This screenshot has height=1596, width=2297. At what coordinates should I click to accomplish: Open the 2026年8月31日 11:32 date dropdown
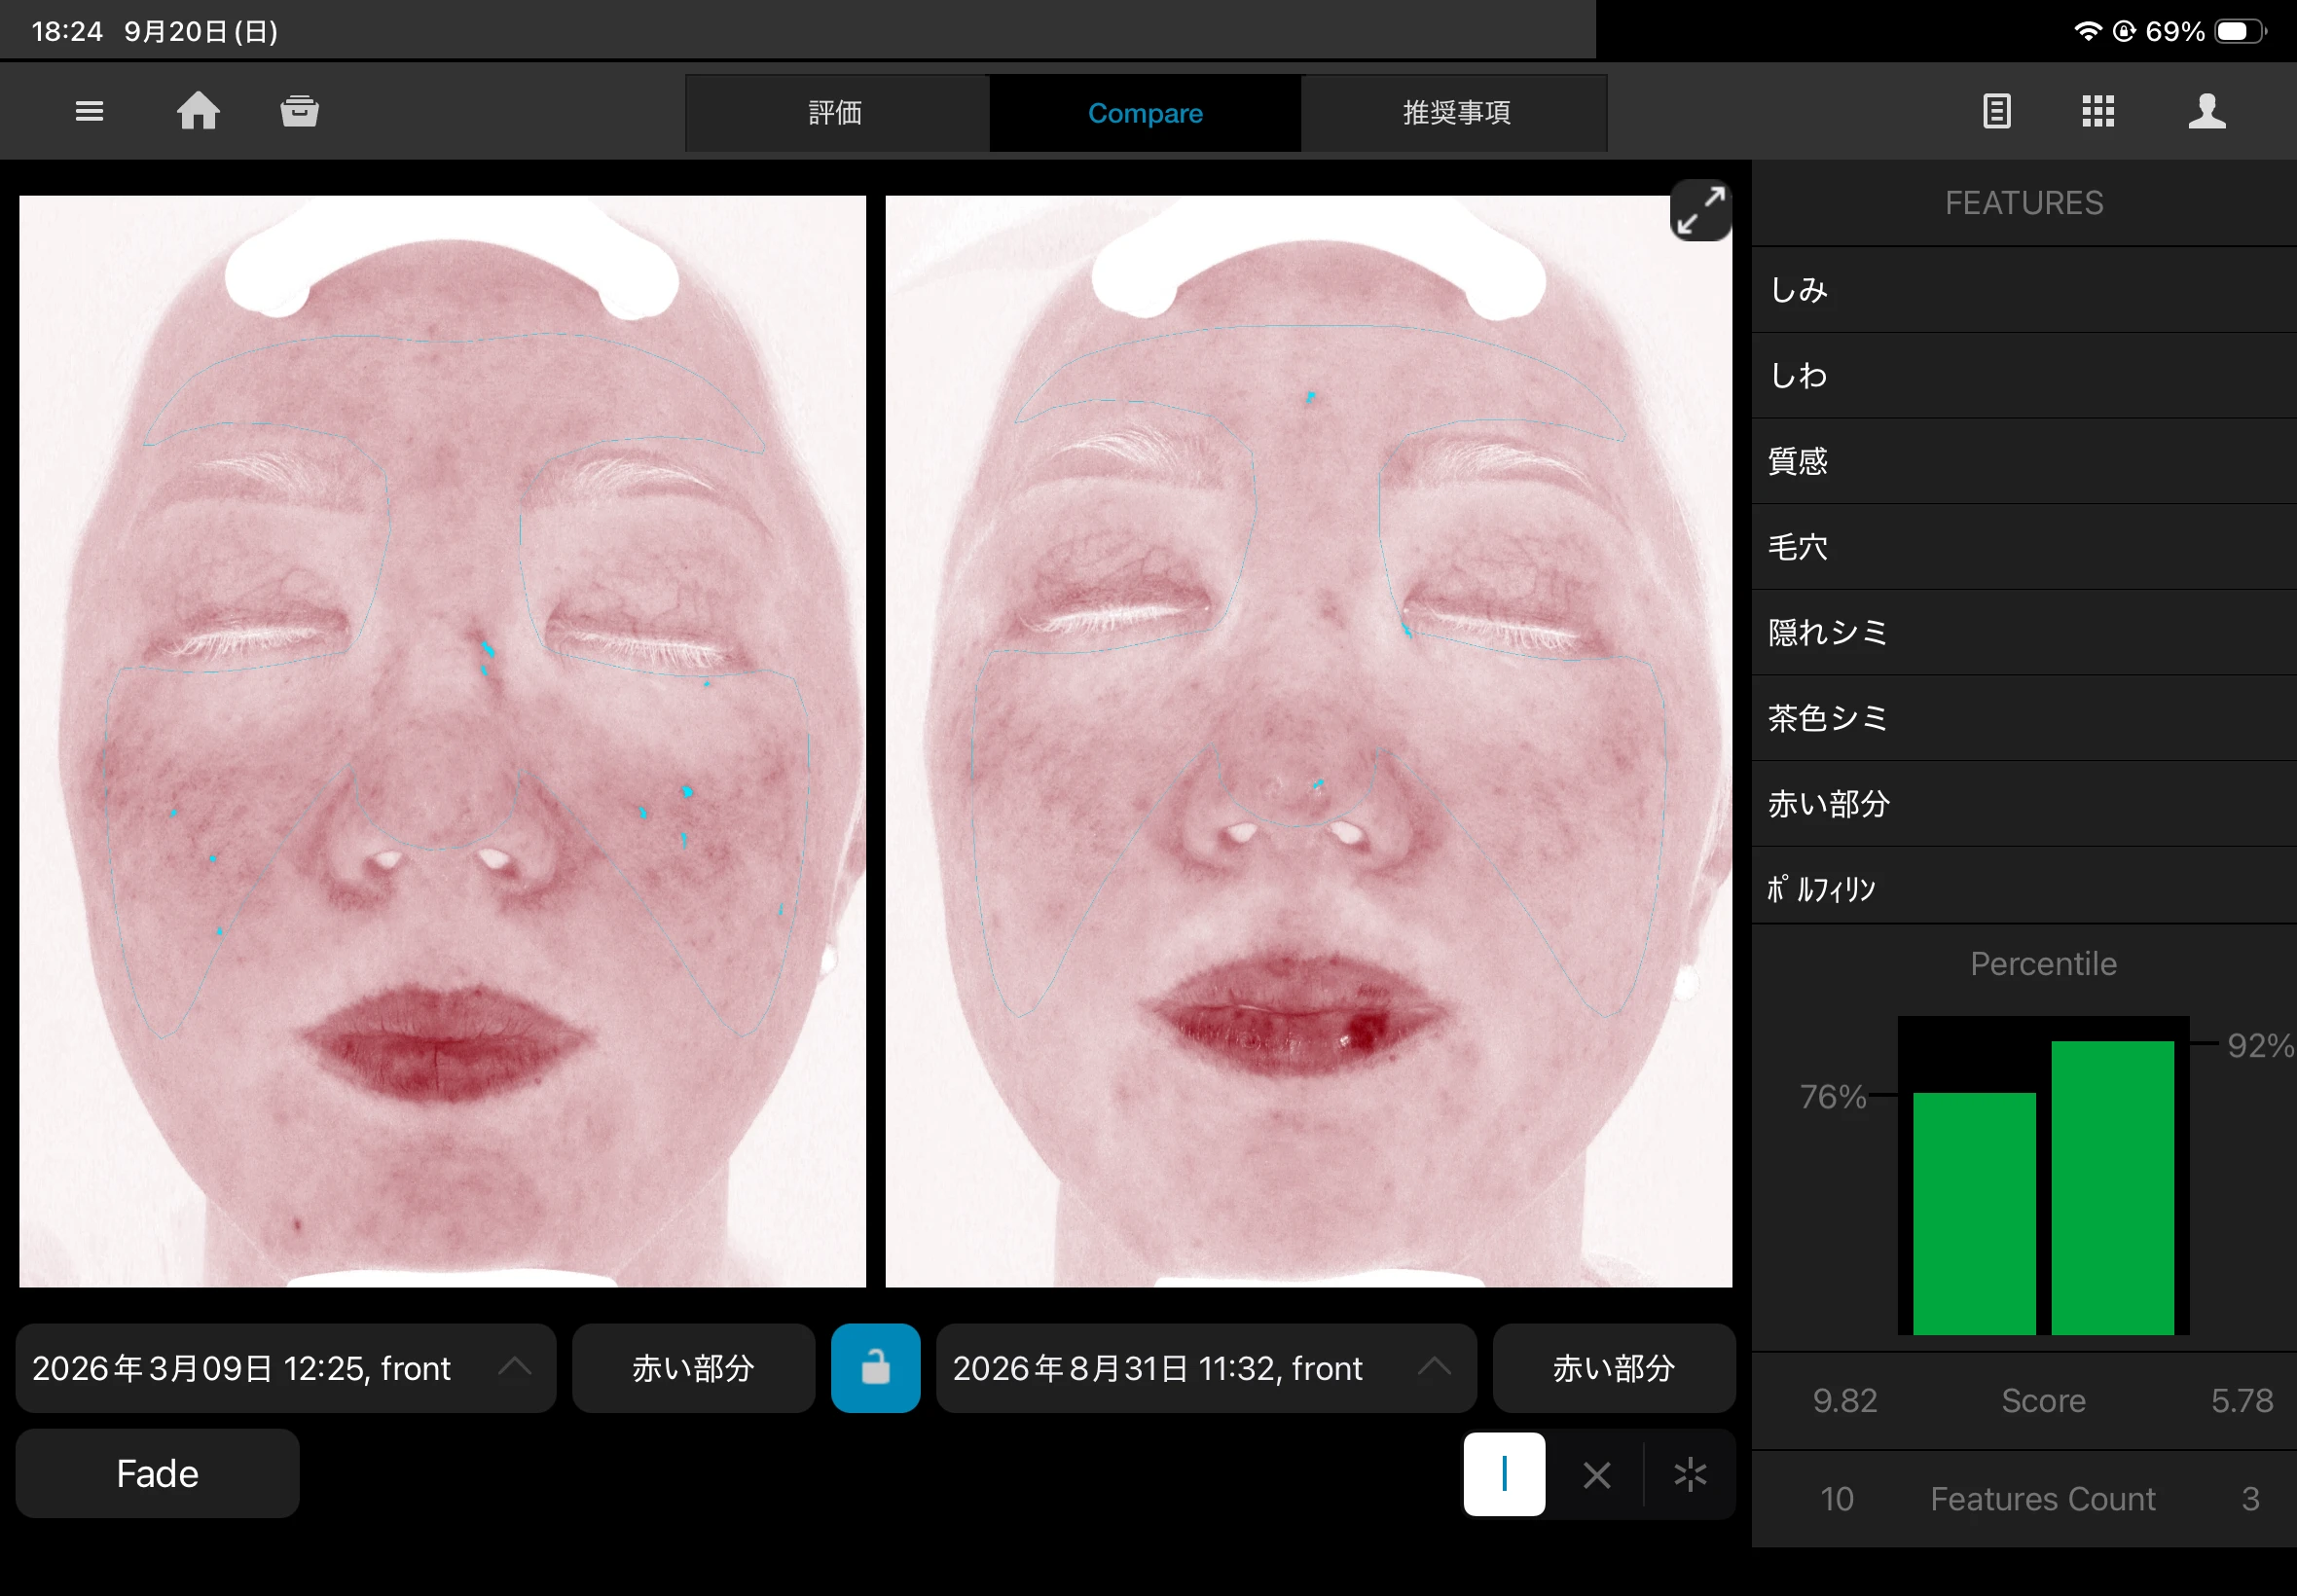1206,1368
